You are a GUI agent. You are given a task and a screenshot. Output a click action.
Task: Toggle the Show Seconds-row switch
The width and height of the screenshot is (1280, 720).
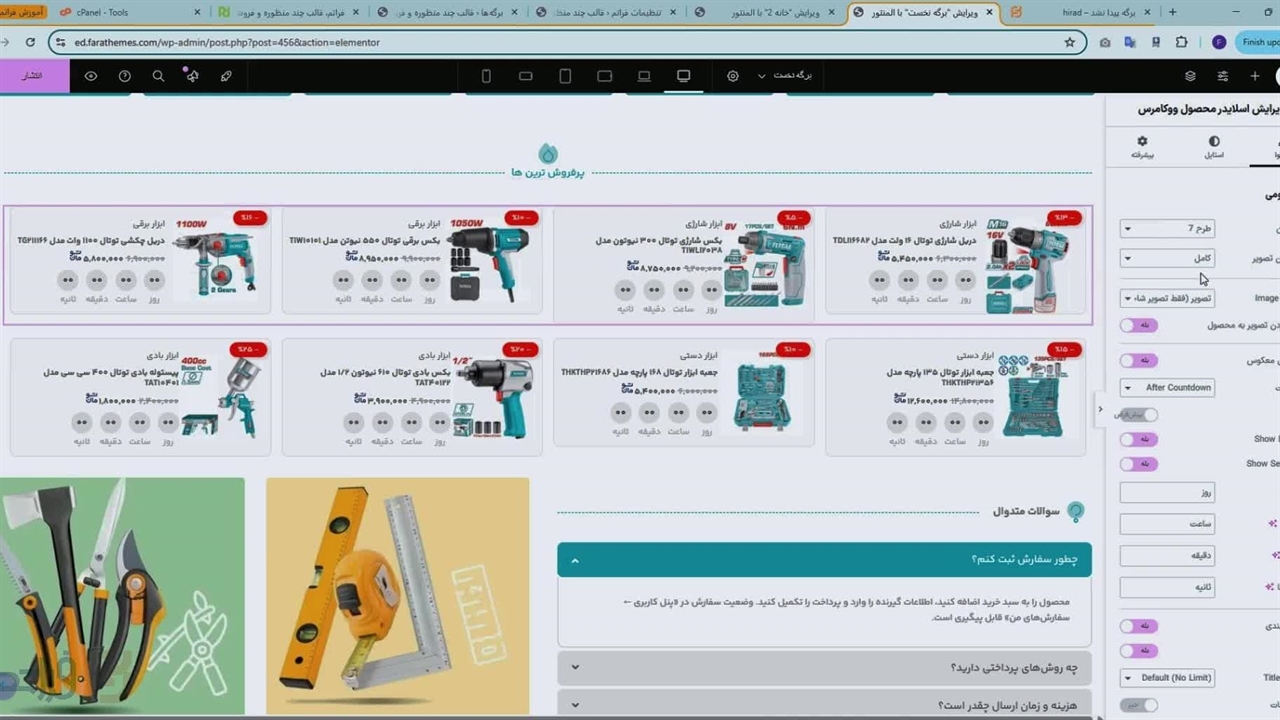(x=1138, y=464)
